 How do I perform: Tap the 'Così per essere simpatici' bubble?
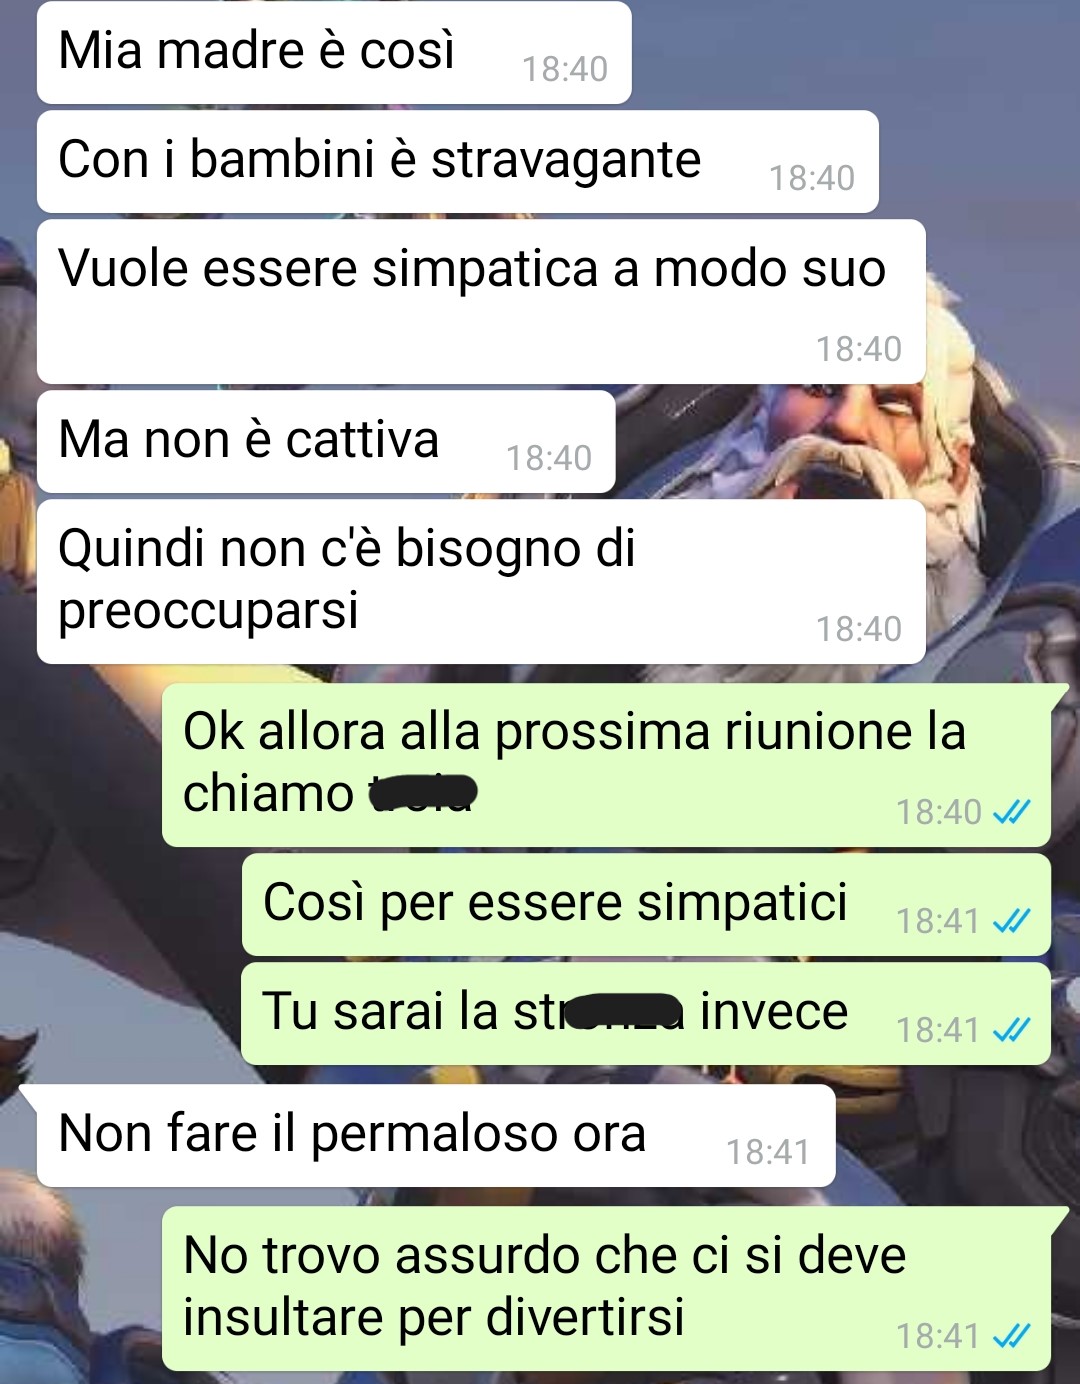point(646,905)
